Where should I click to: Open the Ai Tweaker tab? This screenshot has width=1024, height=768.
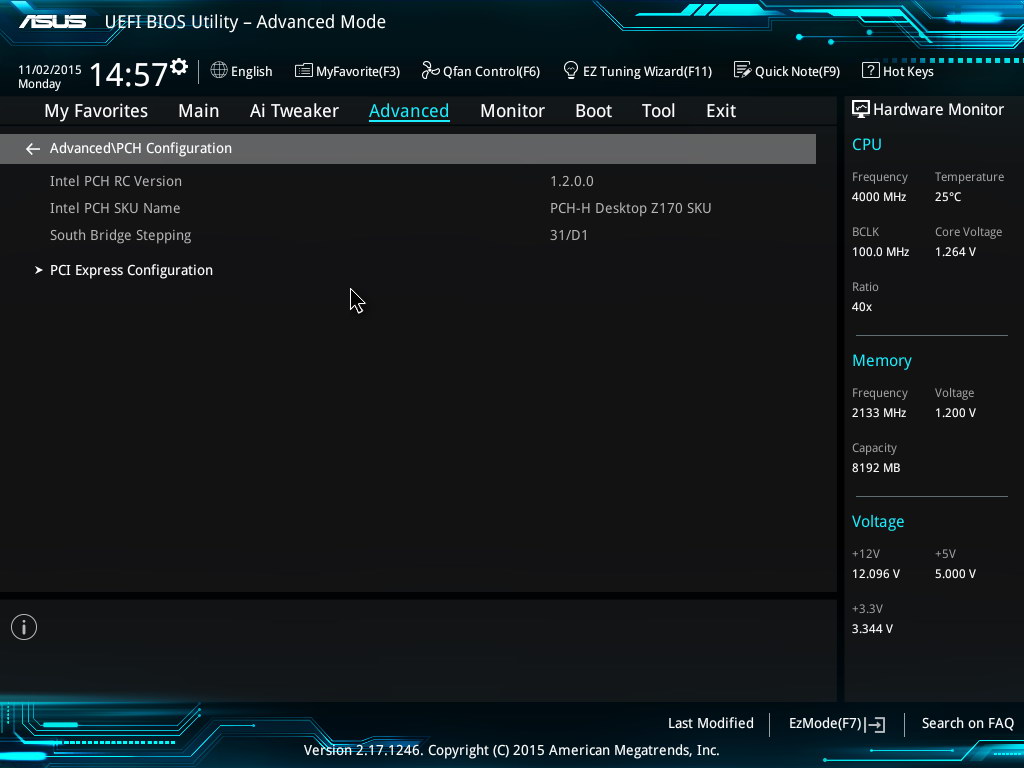coord(294,111)
